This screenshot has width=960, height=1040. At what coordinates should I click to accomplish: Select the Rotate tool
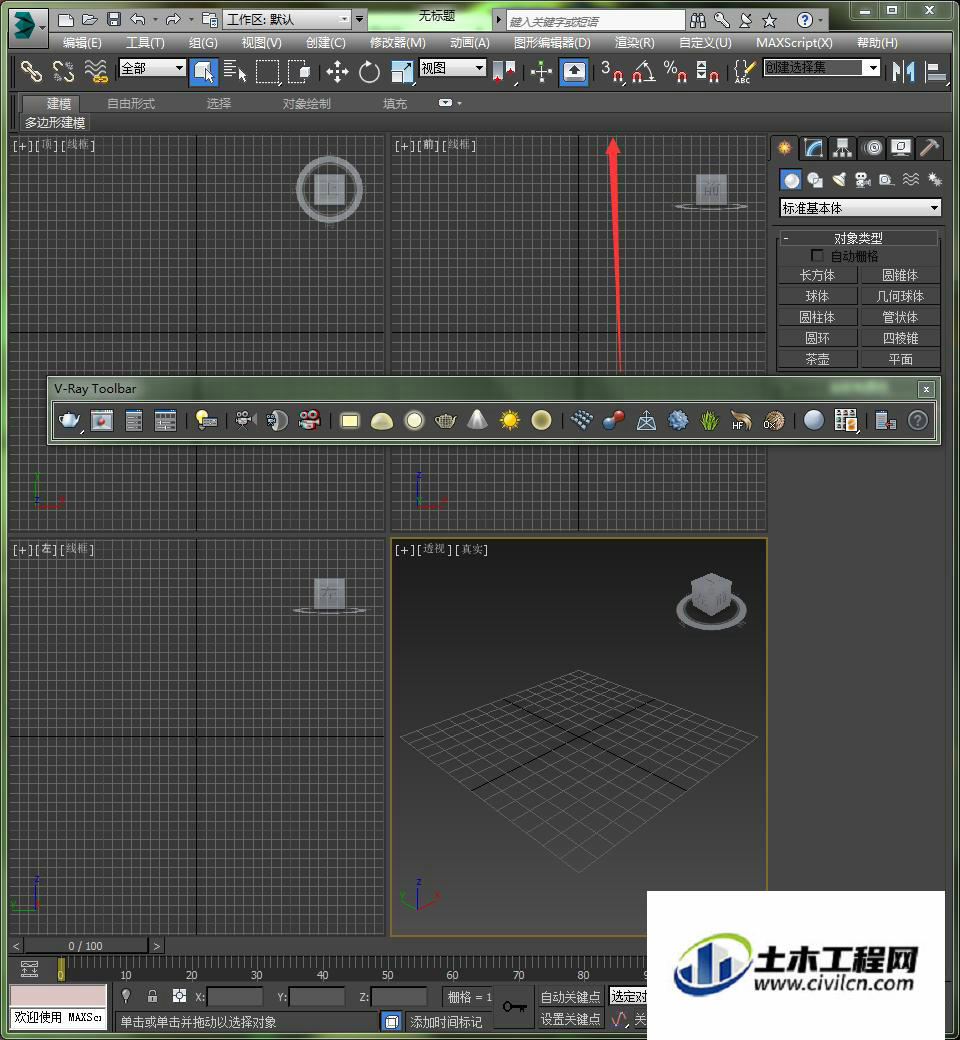click(x=369, y=72)
